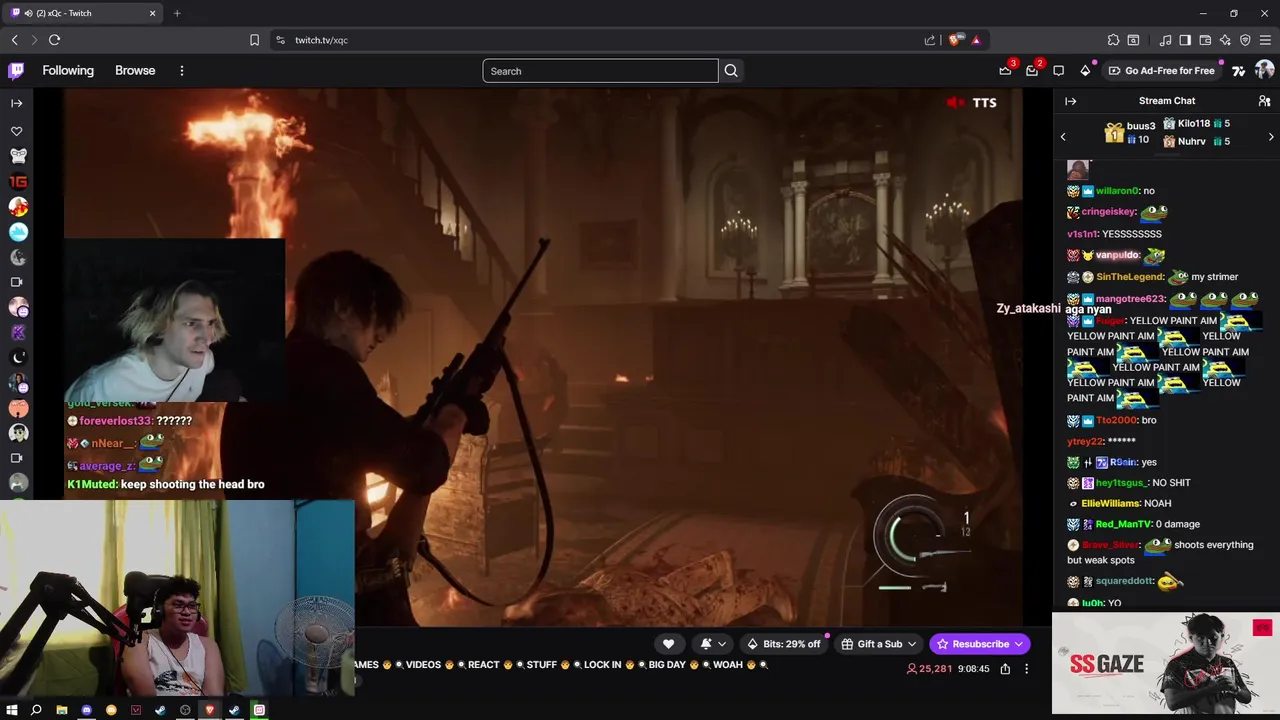Click the 25,281 viewer count
The width and height of the screenshot is (1280, 720).
[929, 669]
